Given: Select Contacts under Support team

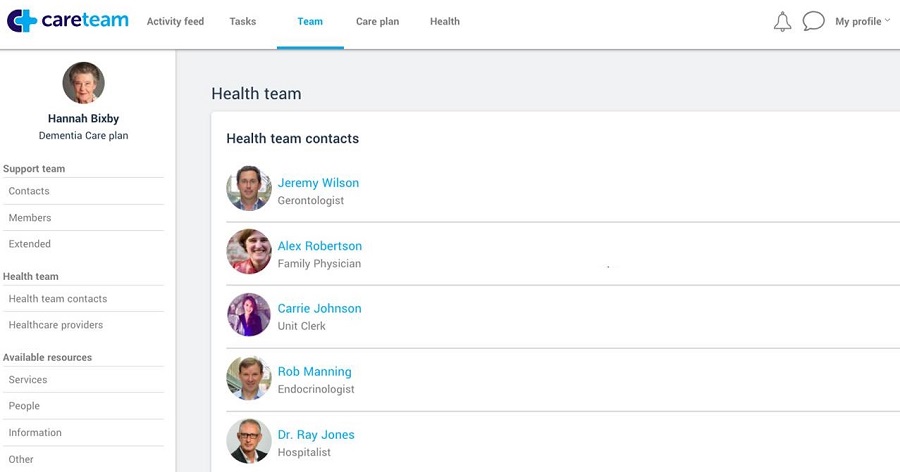Looking at the screenshot, I should click(29, 191).
